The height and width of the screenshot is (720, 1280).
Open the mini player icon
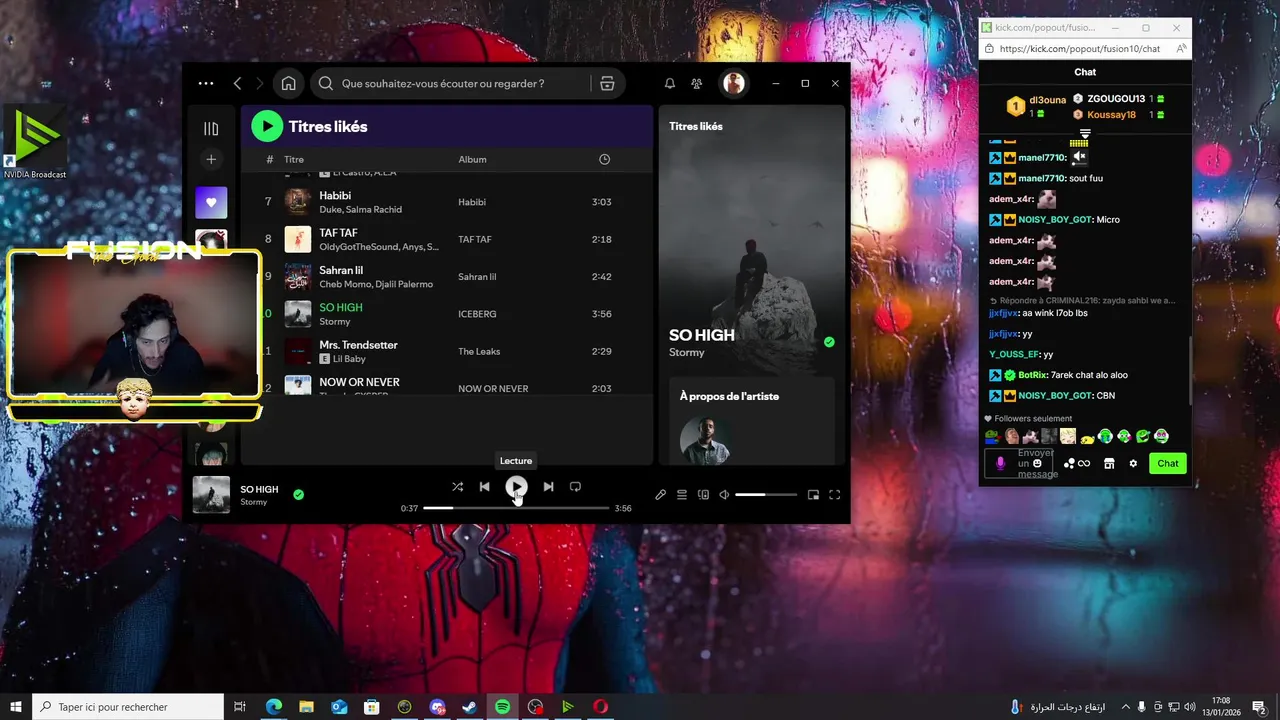click(813, 494)
